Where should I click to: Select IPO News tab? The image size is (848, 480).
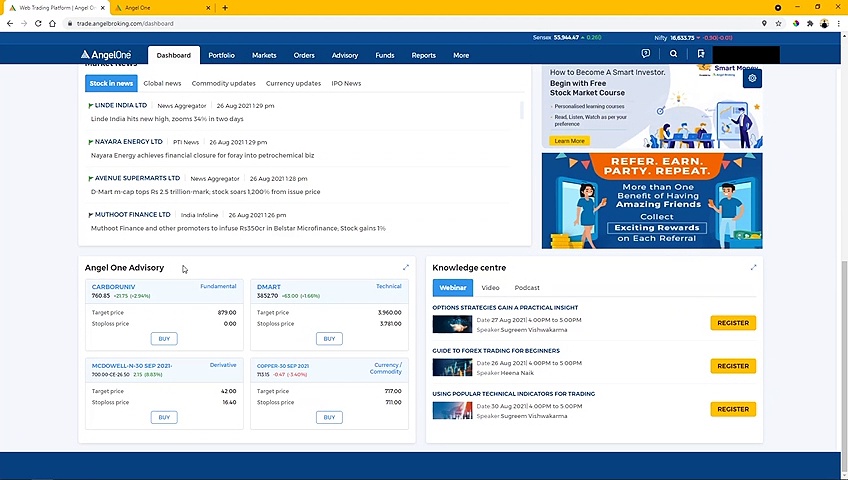pos(346,83)
